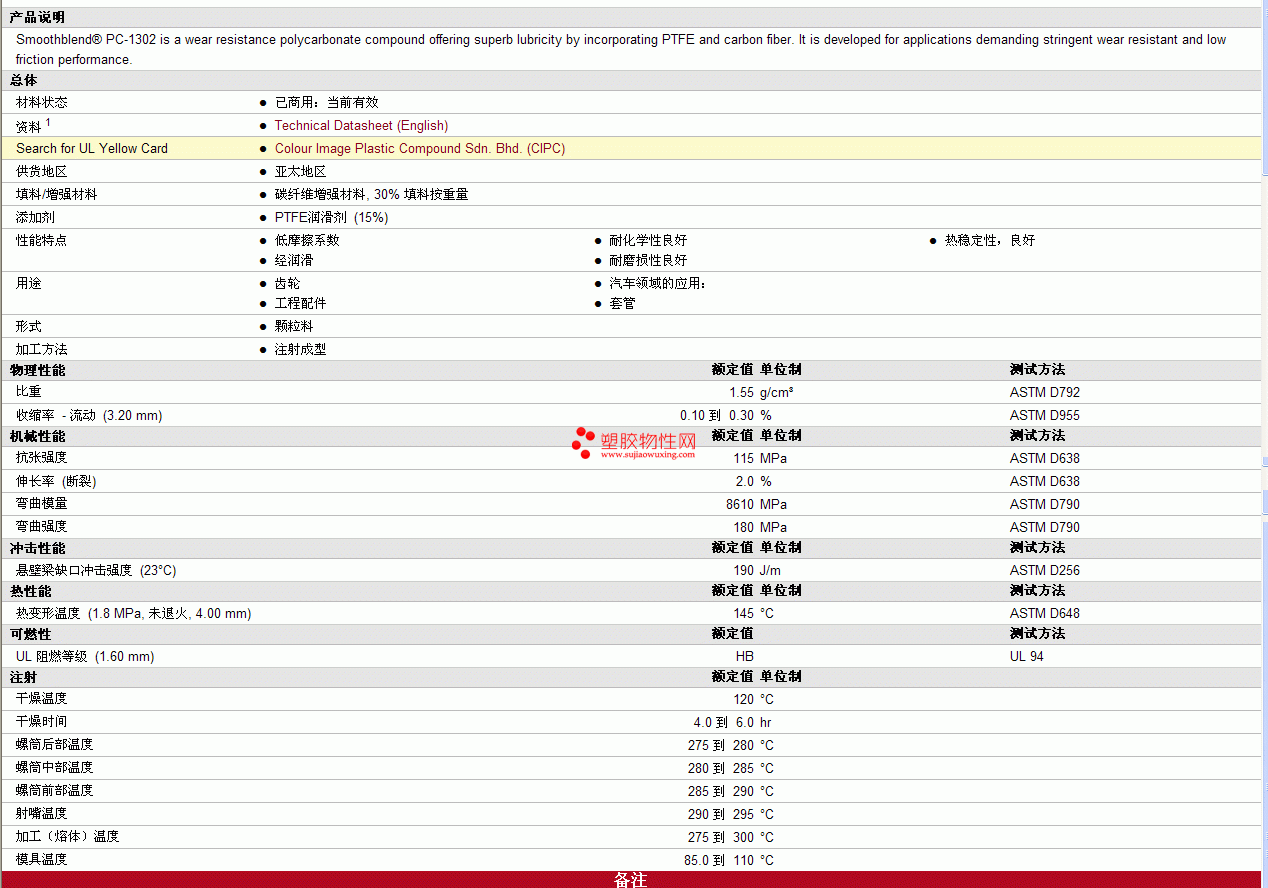Select the use 齿轮
The height and width of the screenshot is (888, 1268).
pos(288,283)
